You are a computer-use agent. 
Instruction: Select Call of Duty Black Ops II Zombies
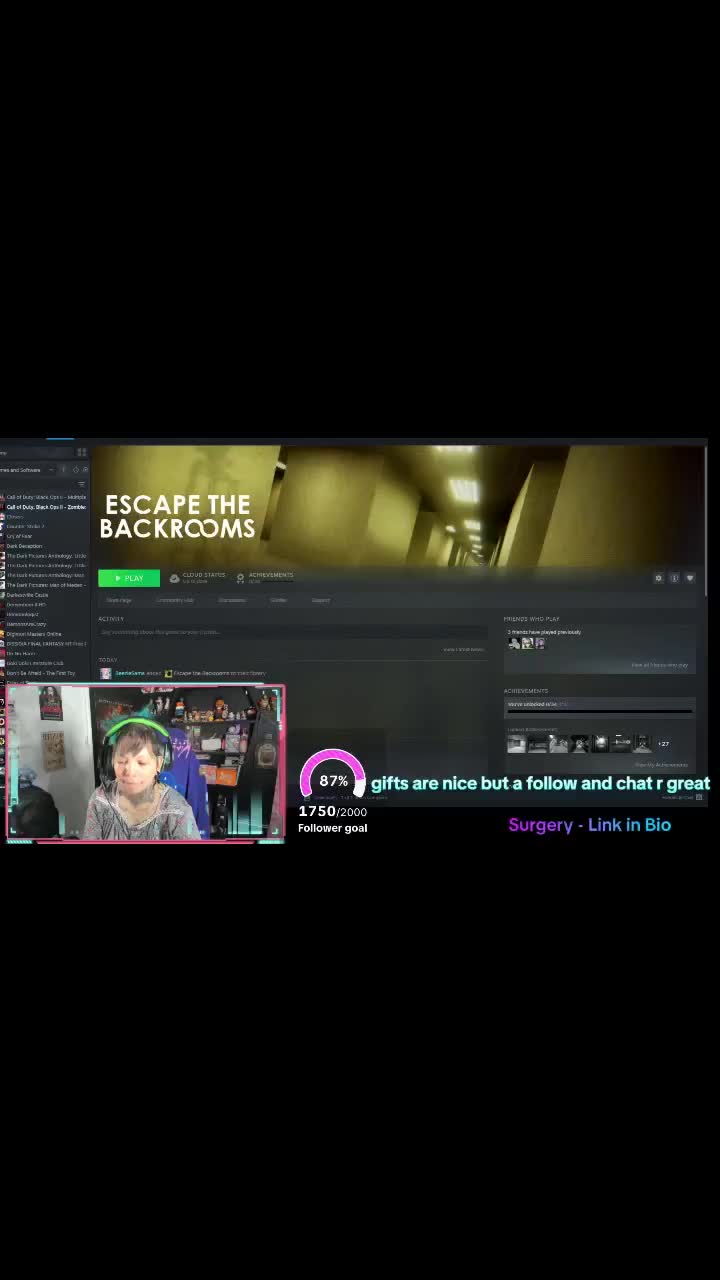click(46, 507)
